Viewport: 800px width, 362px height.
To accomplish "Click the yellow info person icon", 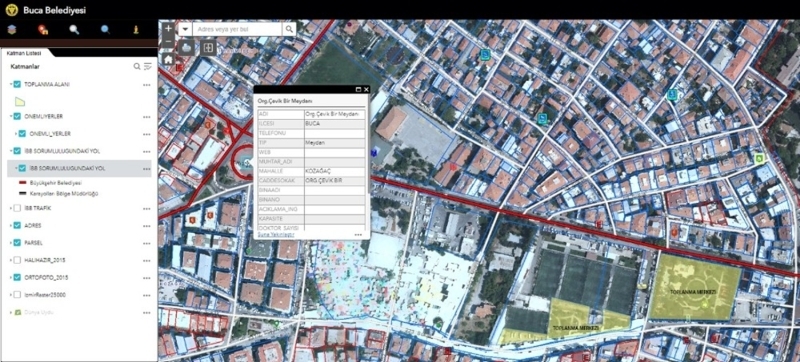I will click(136, 30).
